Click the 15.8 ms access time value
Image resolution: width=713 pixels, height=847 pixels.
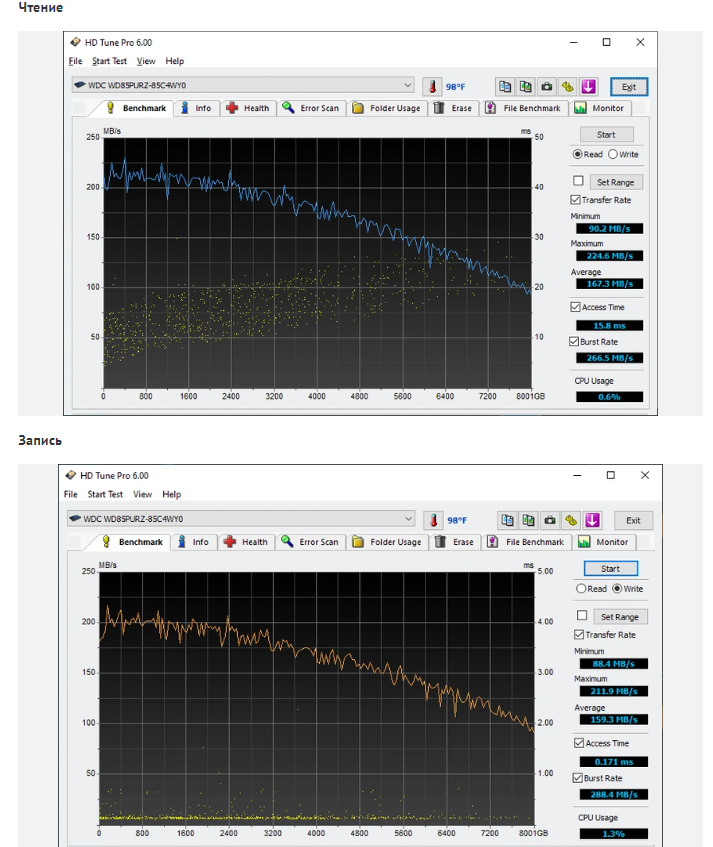[609, 325]
